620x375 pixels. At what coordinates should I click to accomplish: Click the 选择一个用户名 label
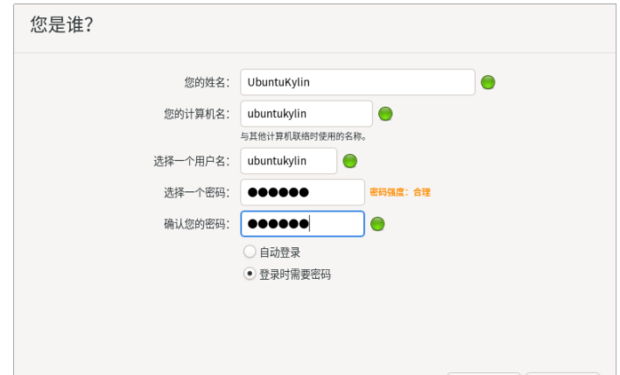(192, 161)
